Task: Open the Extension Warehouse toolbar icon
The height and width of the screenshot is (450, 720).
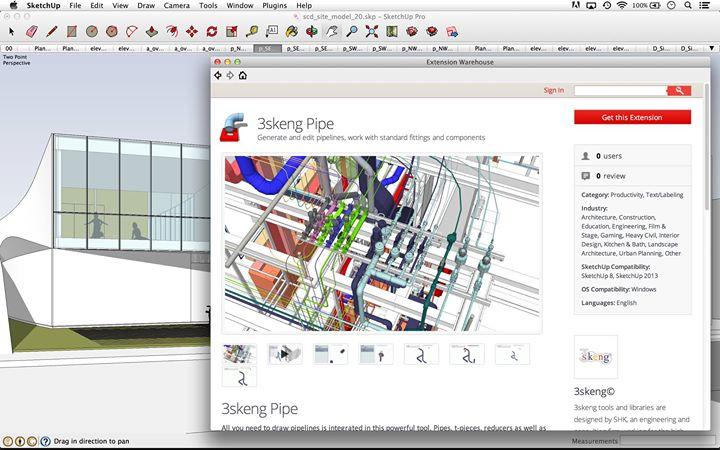Action: (432, 32)
